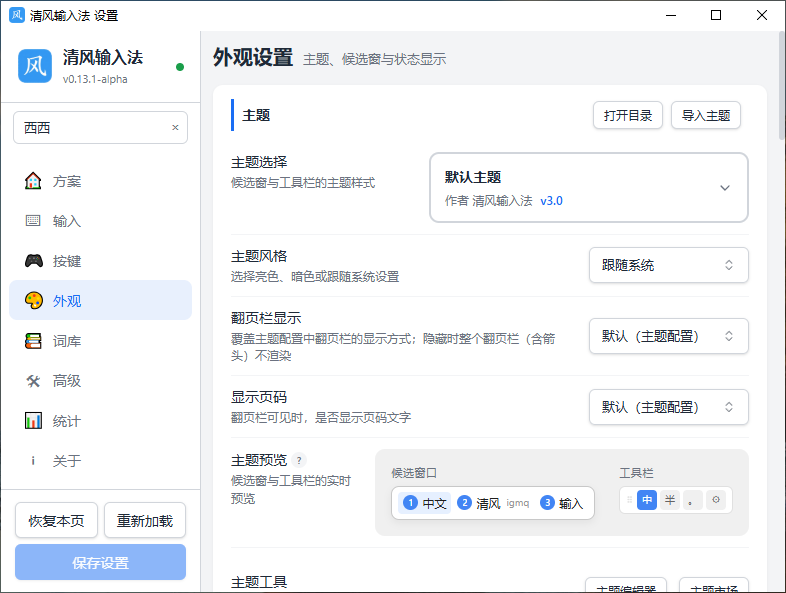Expand the 默认主题 theme selection dropdown
The height and width of the screenshot is (593, 786).
coord(589,187)
